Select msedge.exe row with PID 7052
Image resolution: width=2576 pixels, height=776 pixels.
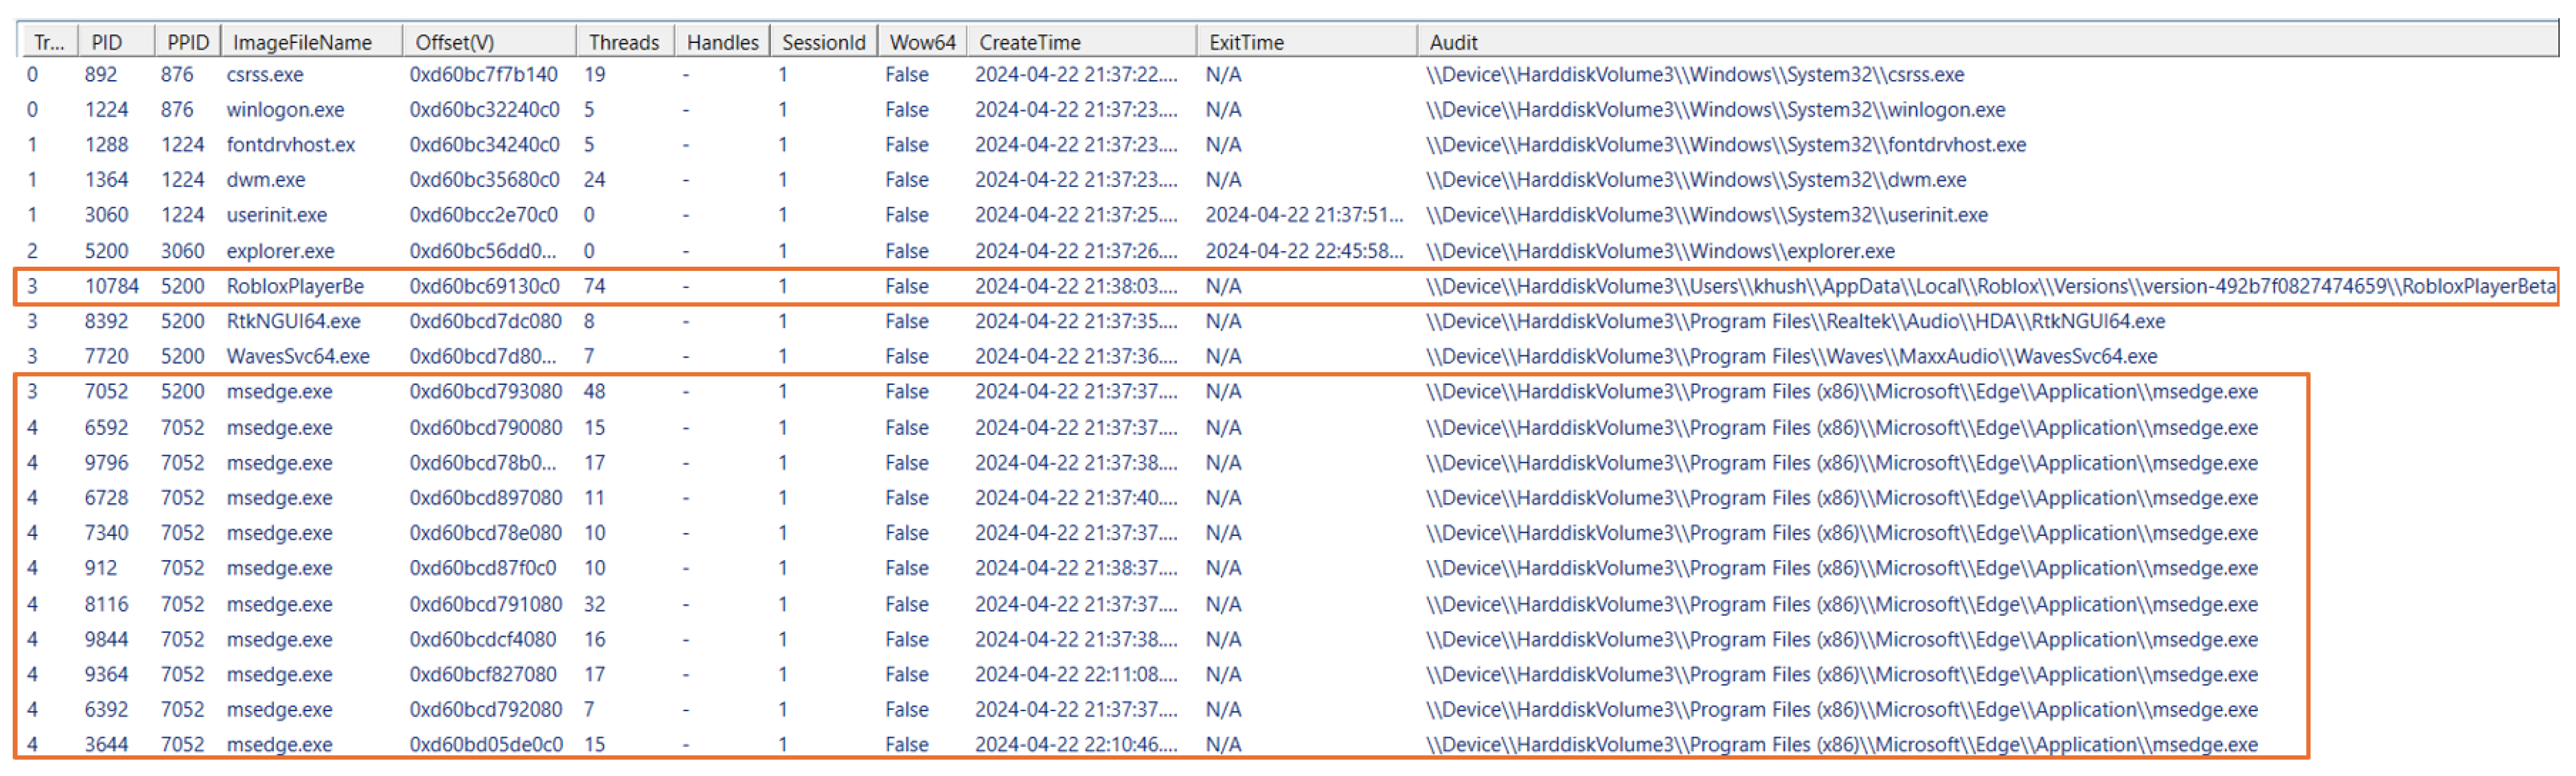click(x=279, y=392)
